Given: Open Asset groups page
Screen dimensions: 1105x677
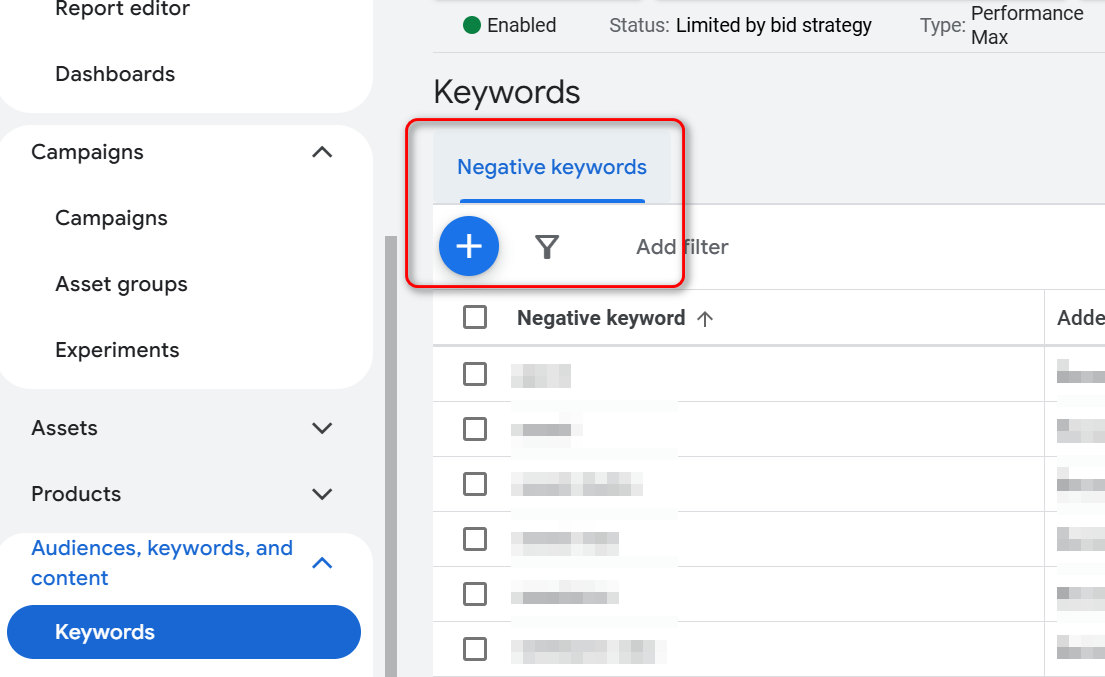Looking at the screenshot, I should 121,284.
